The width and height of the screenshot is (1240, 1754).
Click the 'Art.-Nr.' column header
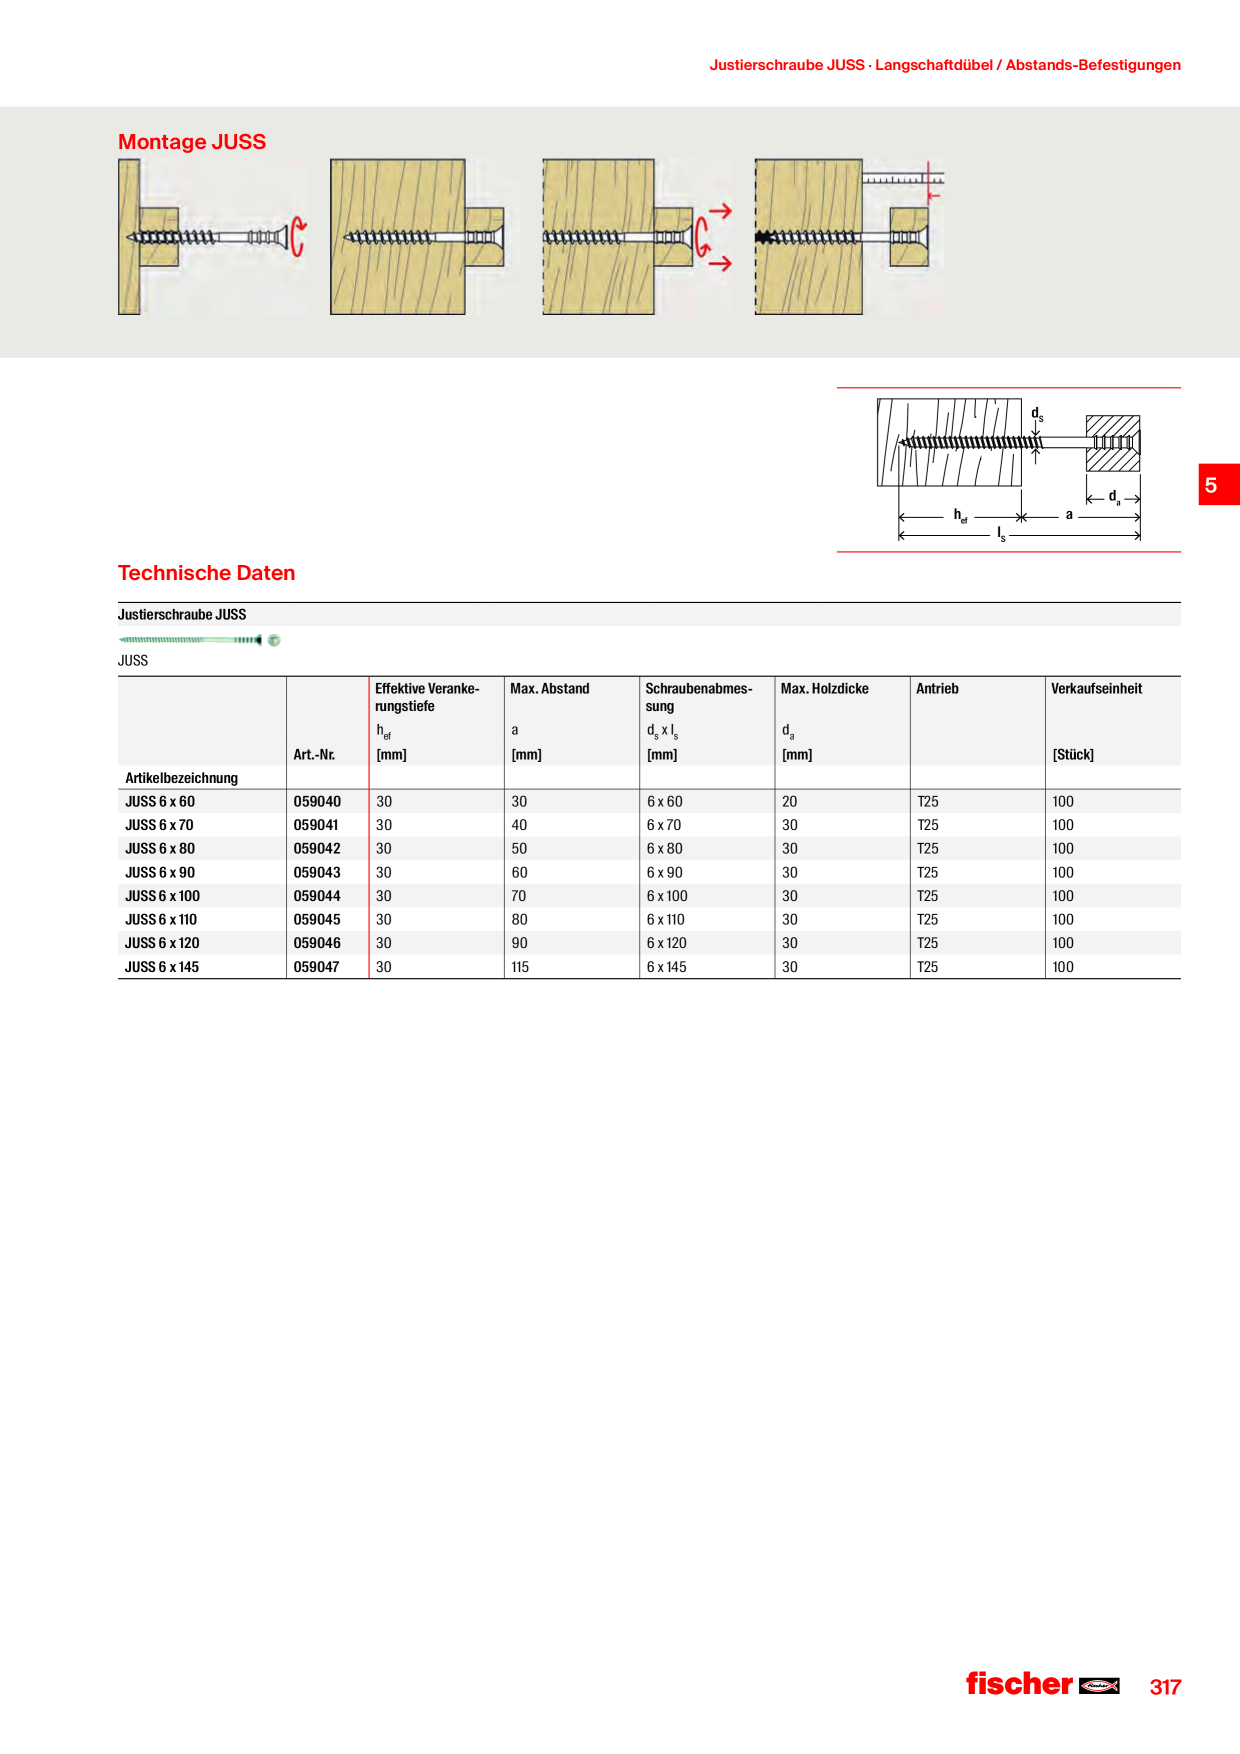pos(314,755)
